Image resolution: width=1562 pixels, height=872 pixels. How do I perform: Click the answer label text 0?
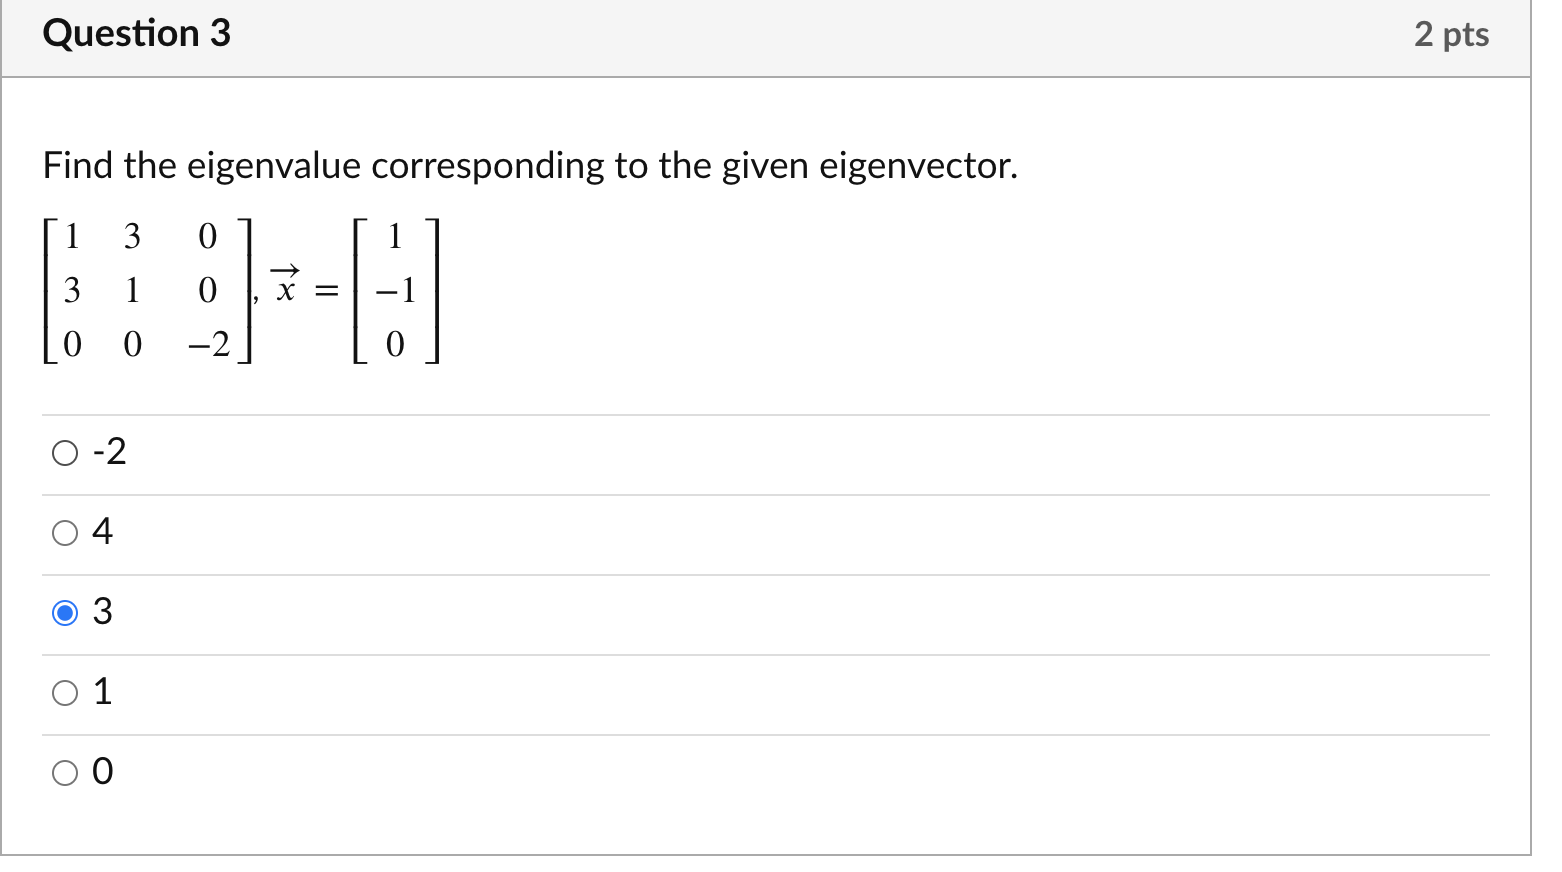(103, 771)
